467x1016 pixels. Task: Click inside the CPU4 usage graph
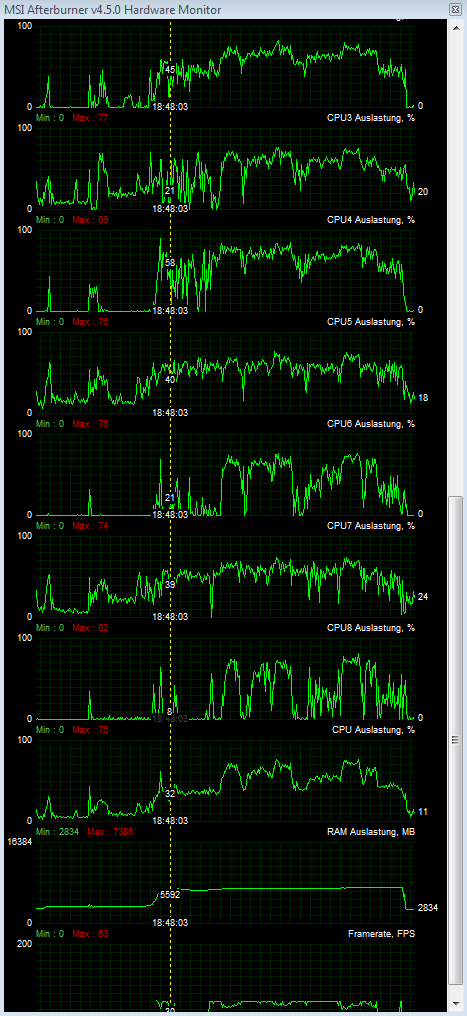tap(225, 270)
